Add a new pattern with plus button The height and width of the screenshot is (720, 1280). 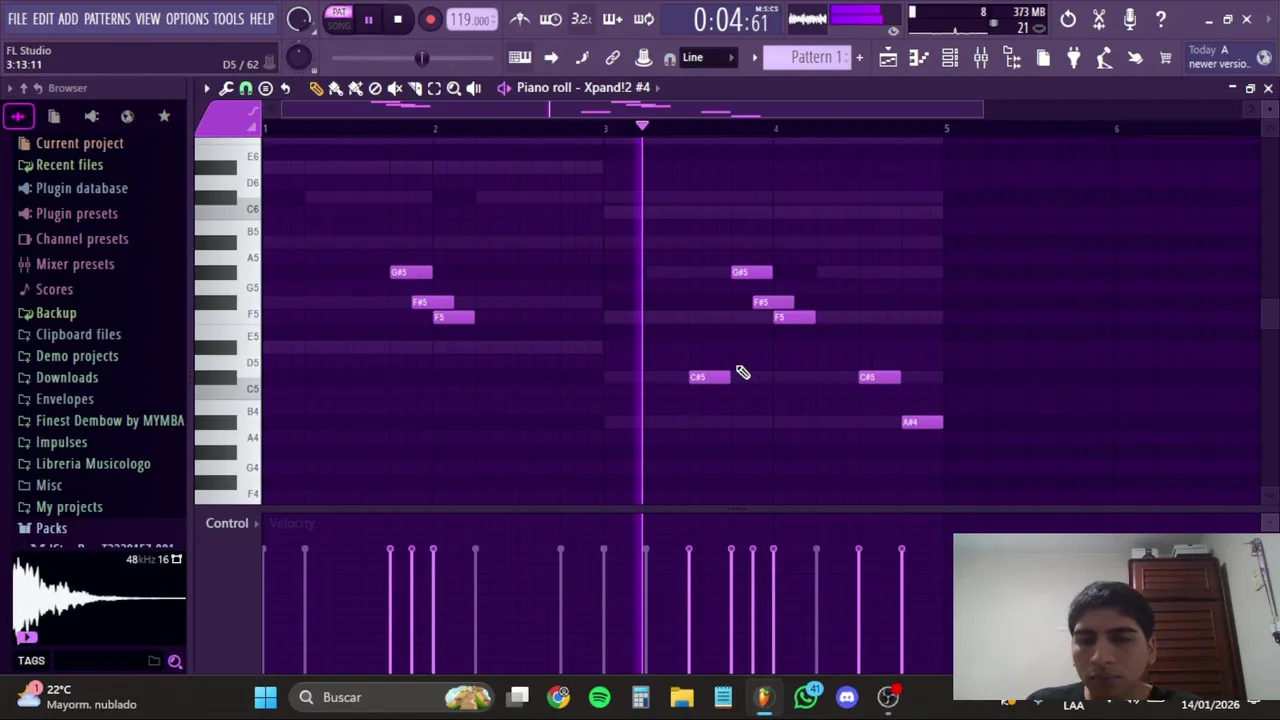pyautogui.click(x=858, y=58)
